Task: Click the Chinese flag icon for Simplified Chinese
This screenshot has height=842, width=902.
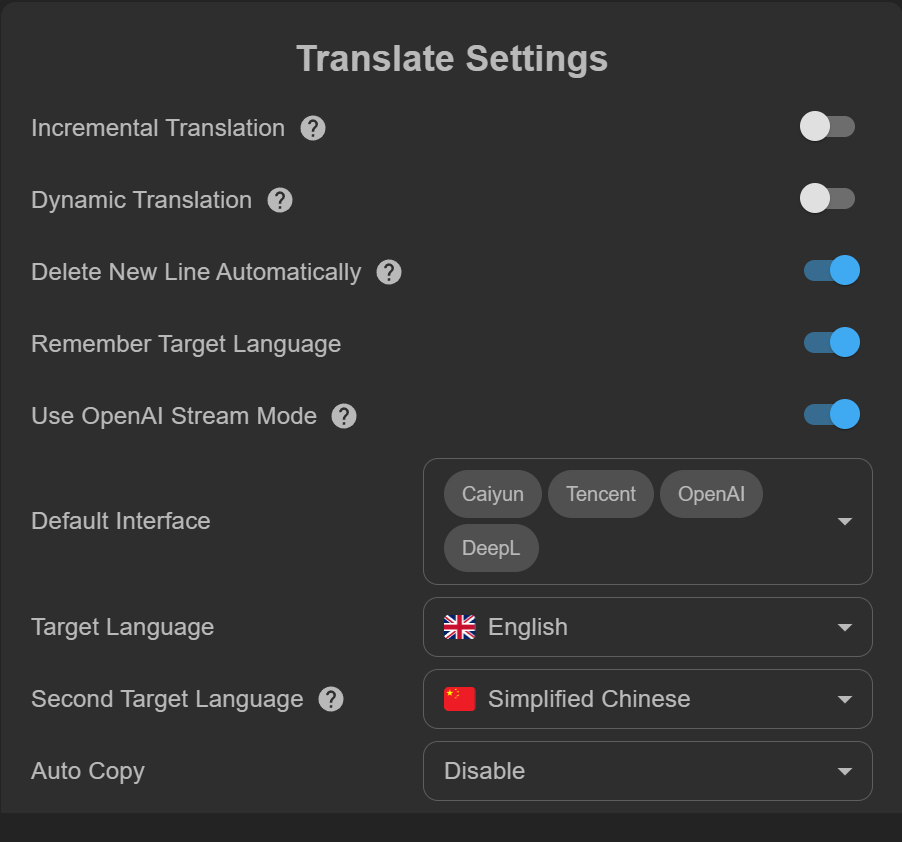Action: [458, 699]
